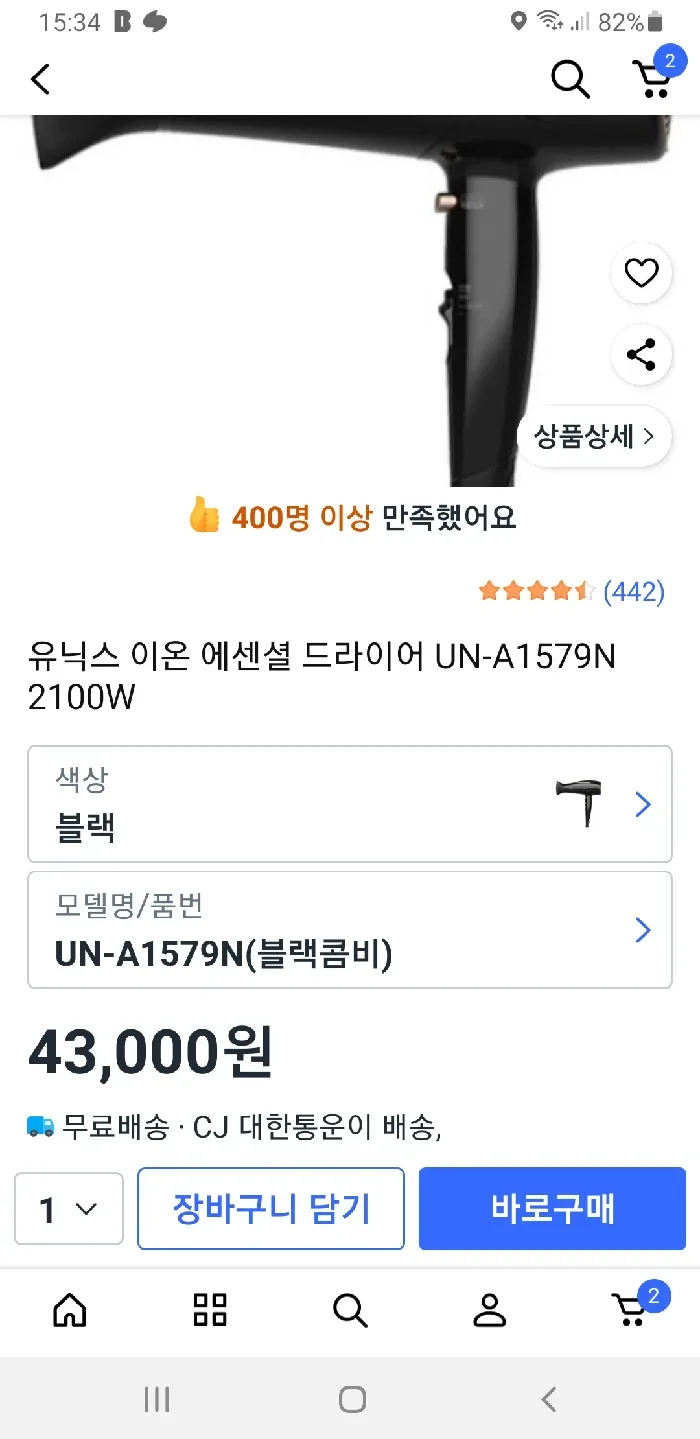This screenshot has height=1439, width=700.
Task: Tap search icon in bottom navigation
Action: tap(350, 1309)
